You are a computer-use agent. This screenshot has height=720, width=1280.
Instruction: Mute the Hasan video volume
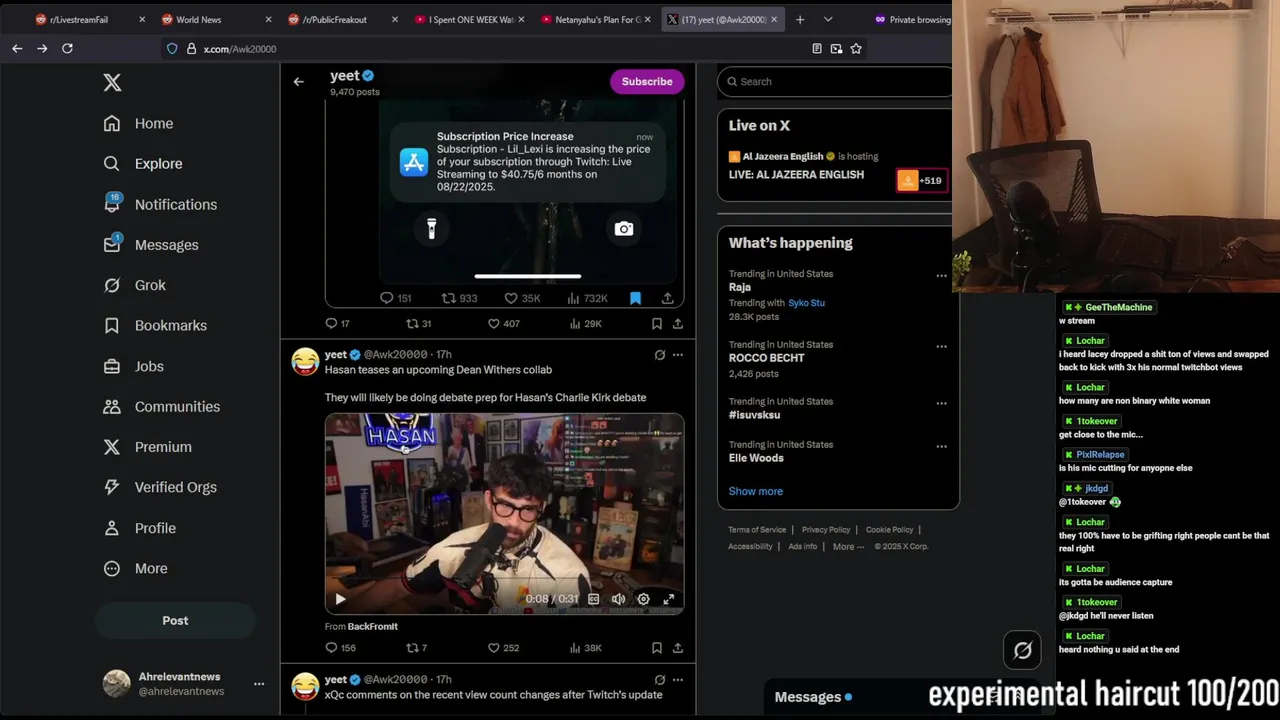pos(618,599)
